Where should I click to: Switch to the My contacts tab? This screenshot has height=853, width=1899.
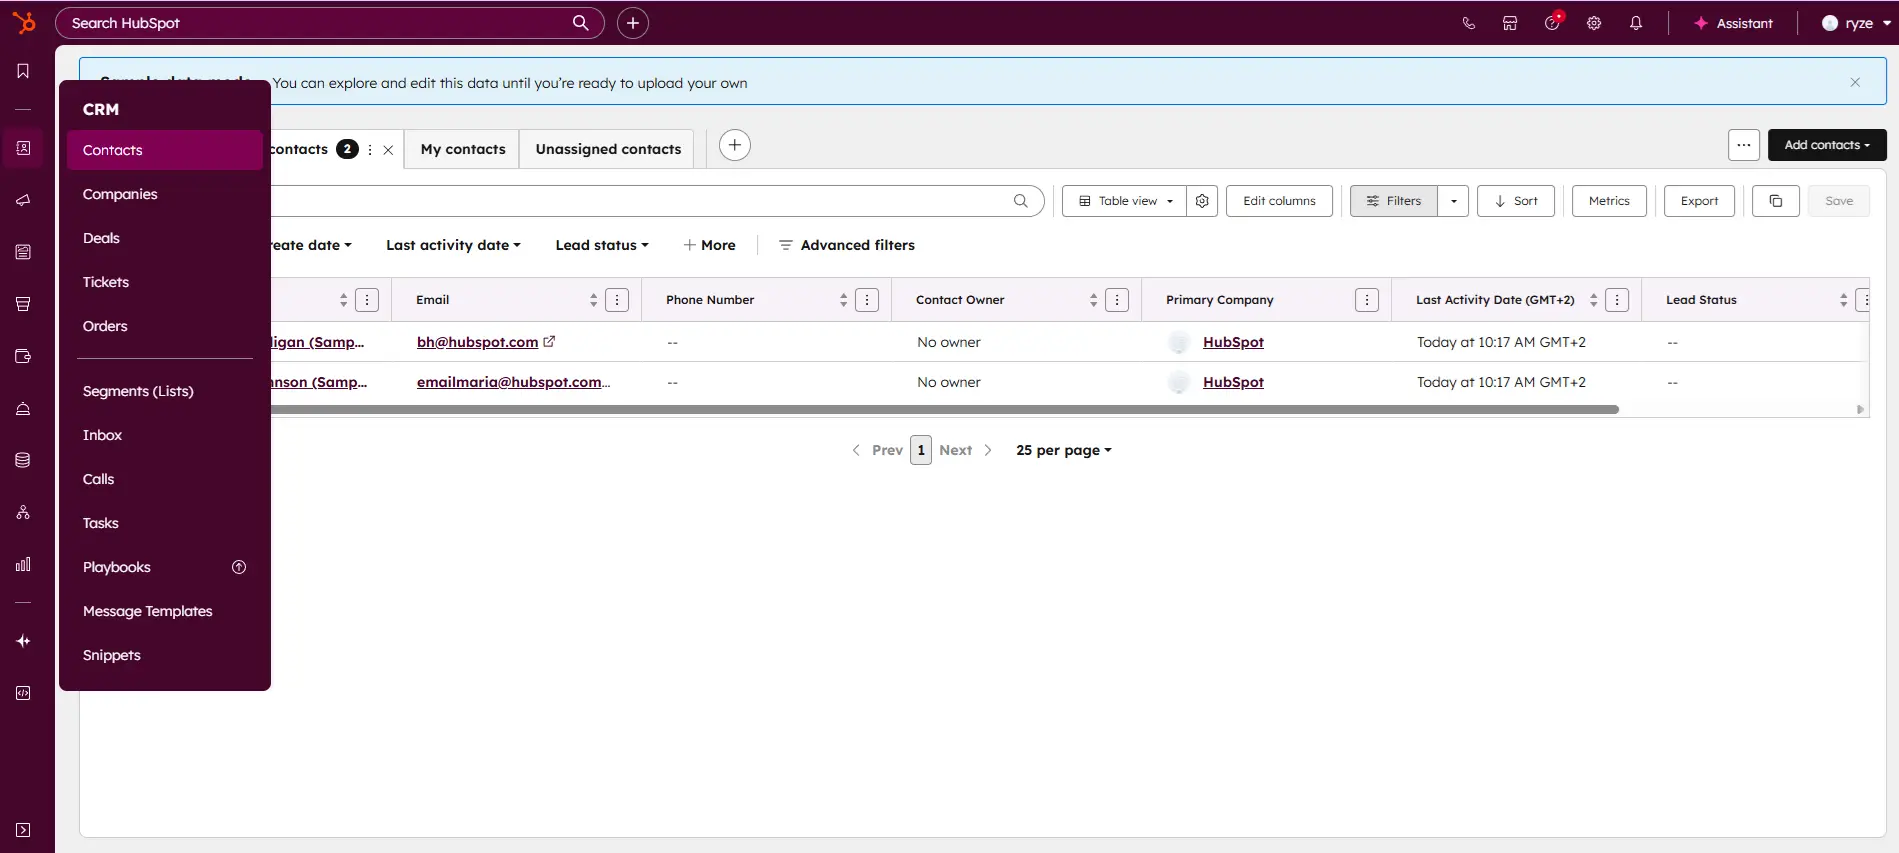coord(463,149)
